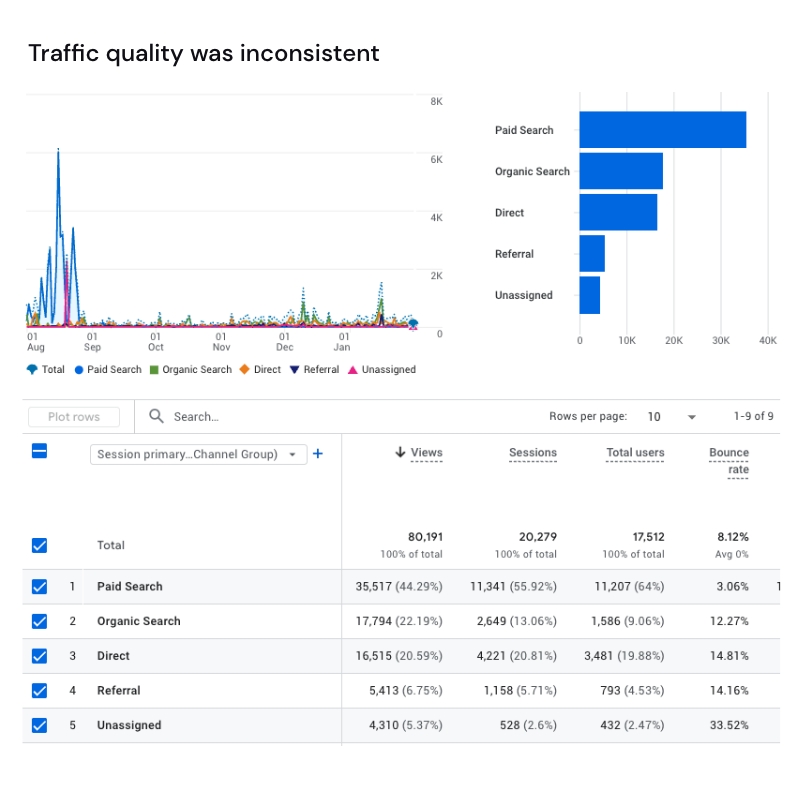Click the plus icon to add secondary dimension

pos(318,453)
